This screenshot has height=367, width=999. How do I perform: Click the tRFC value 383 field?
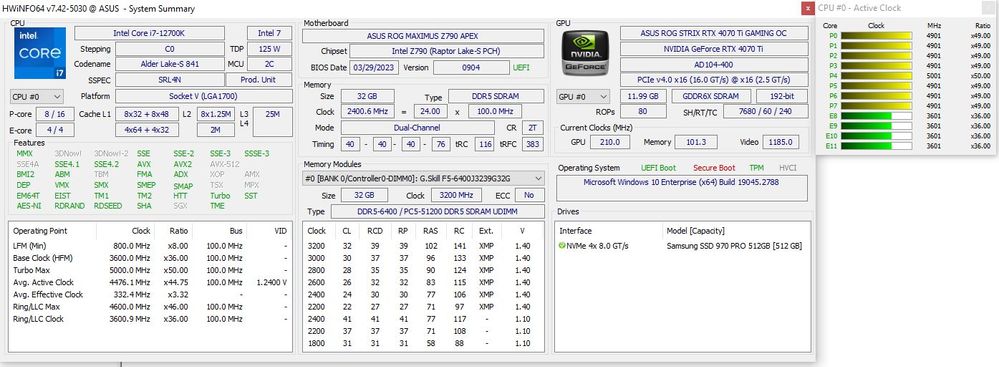click(x=532, y=144)
